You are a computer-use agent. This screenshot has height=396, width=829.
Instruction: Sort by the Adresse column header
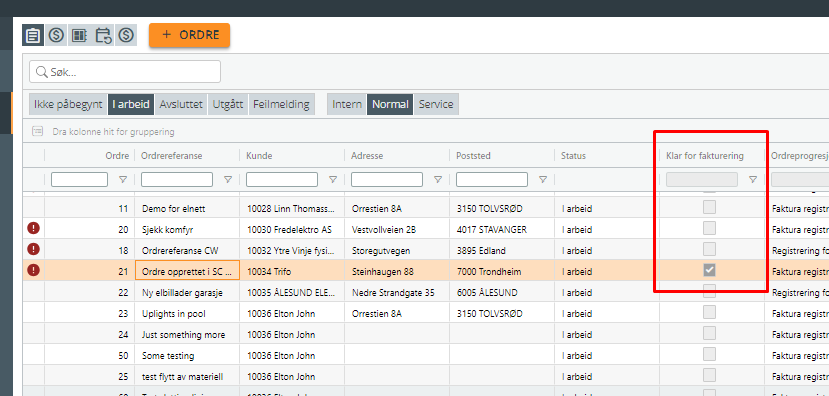coord(367,156)
